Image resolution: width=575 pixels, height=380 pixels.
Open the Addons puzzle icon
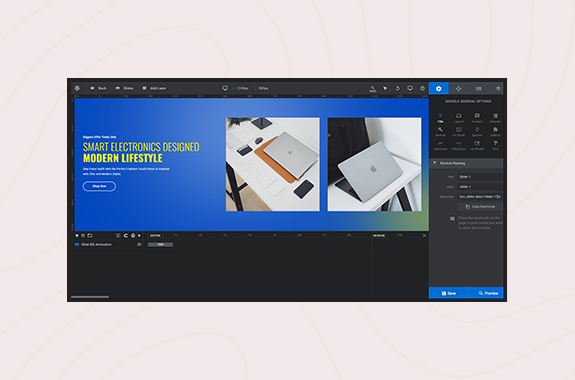click(x=495, y=131)
